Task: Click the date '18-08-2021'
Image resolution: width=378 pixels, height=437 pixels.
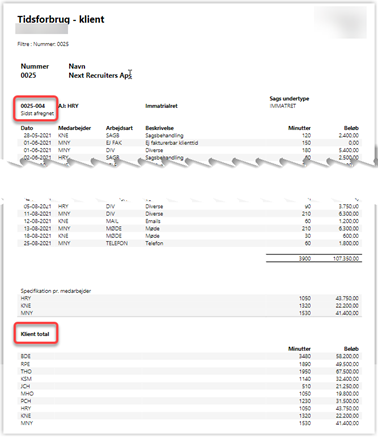Action: (38, 236)
